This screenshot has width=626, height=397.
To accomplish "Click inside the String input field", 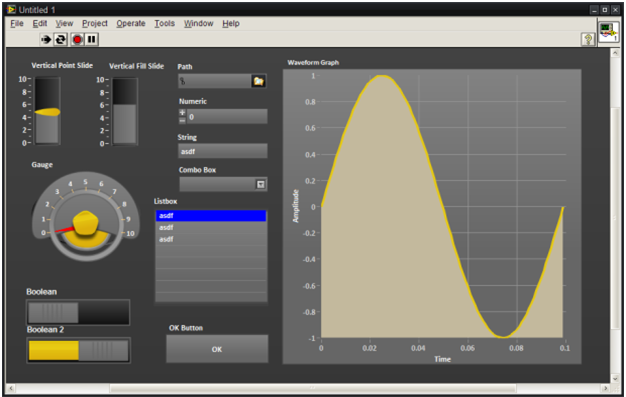I will [x=223, y=151].
